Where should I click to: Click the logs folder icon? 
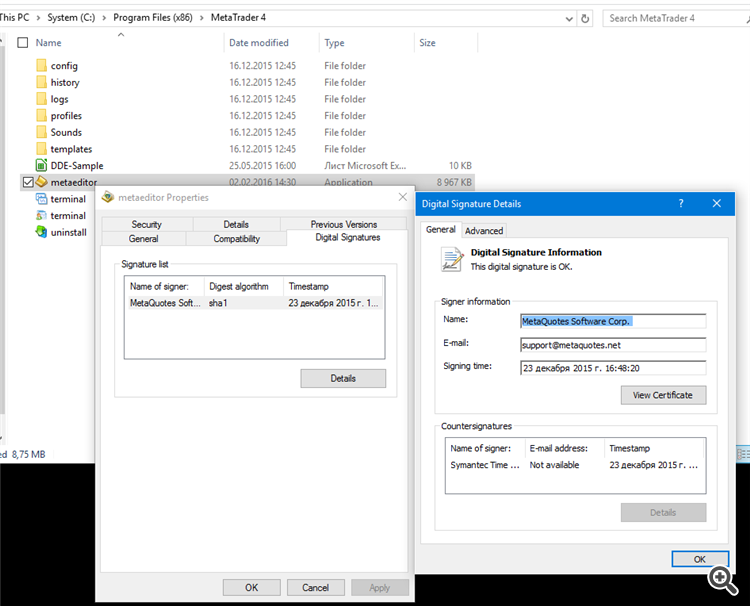coord(42,99)
